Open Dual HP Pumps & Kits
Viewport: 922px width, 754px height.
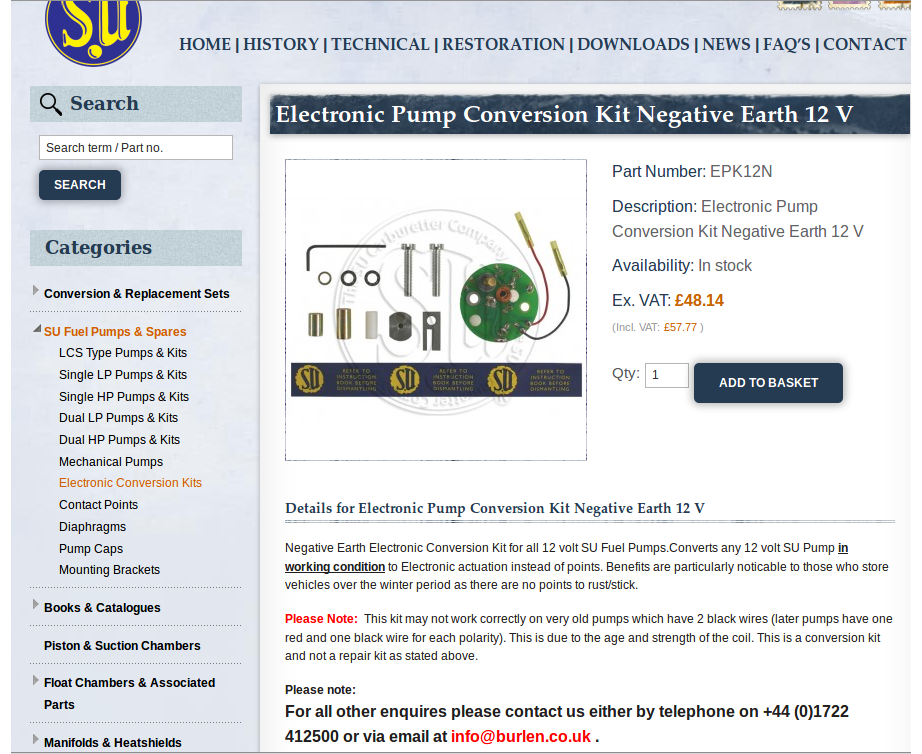(119, 439)
